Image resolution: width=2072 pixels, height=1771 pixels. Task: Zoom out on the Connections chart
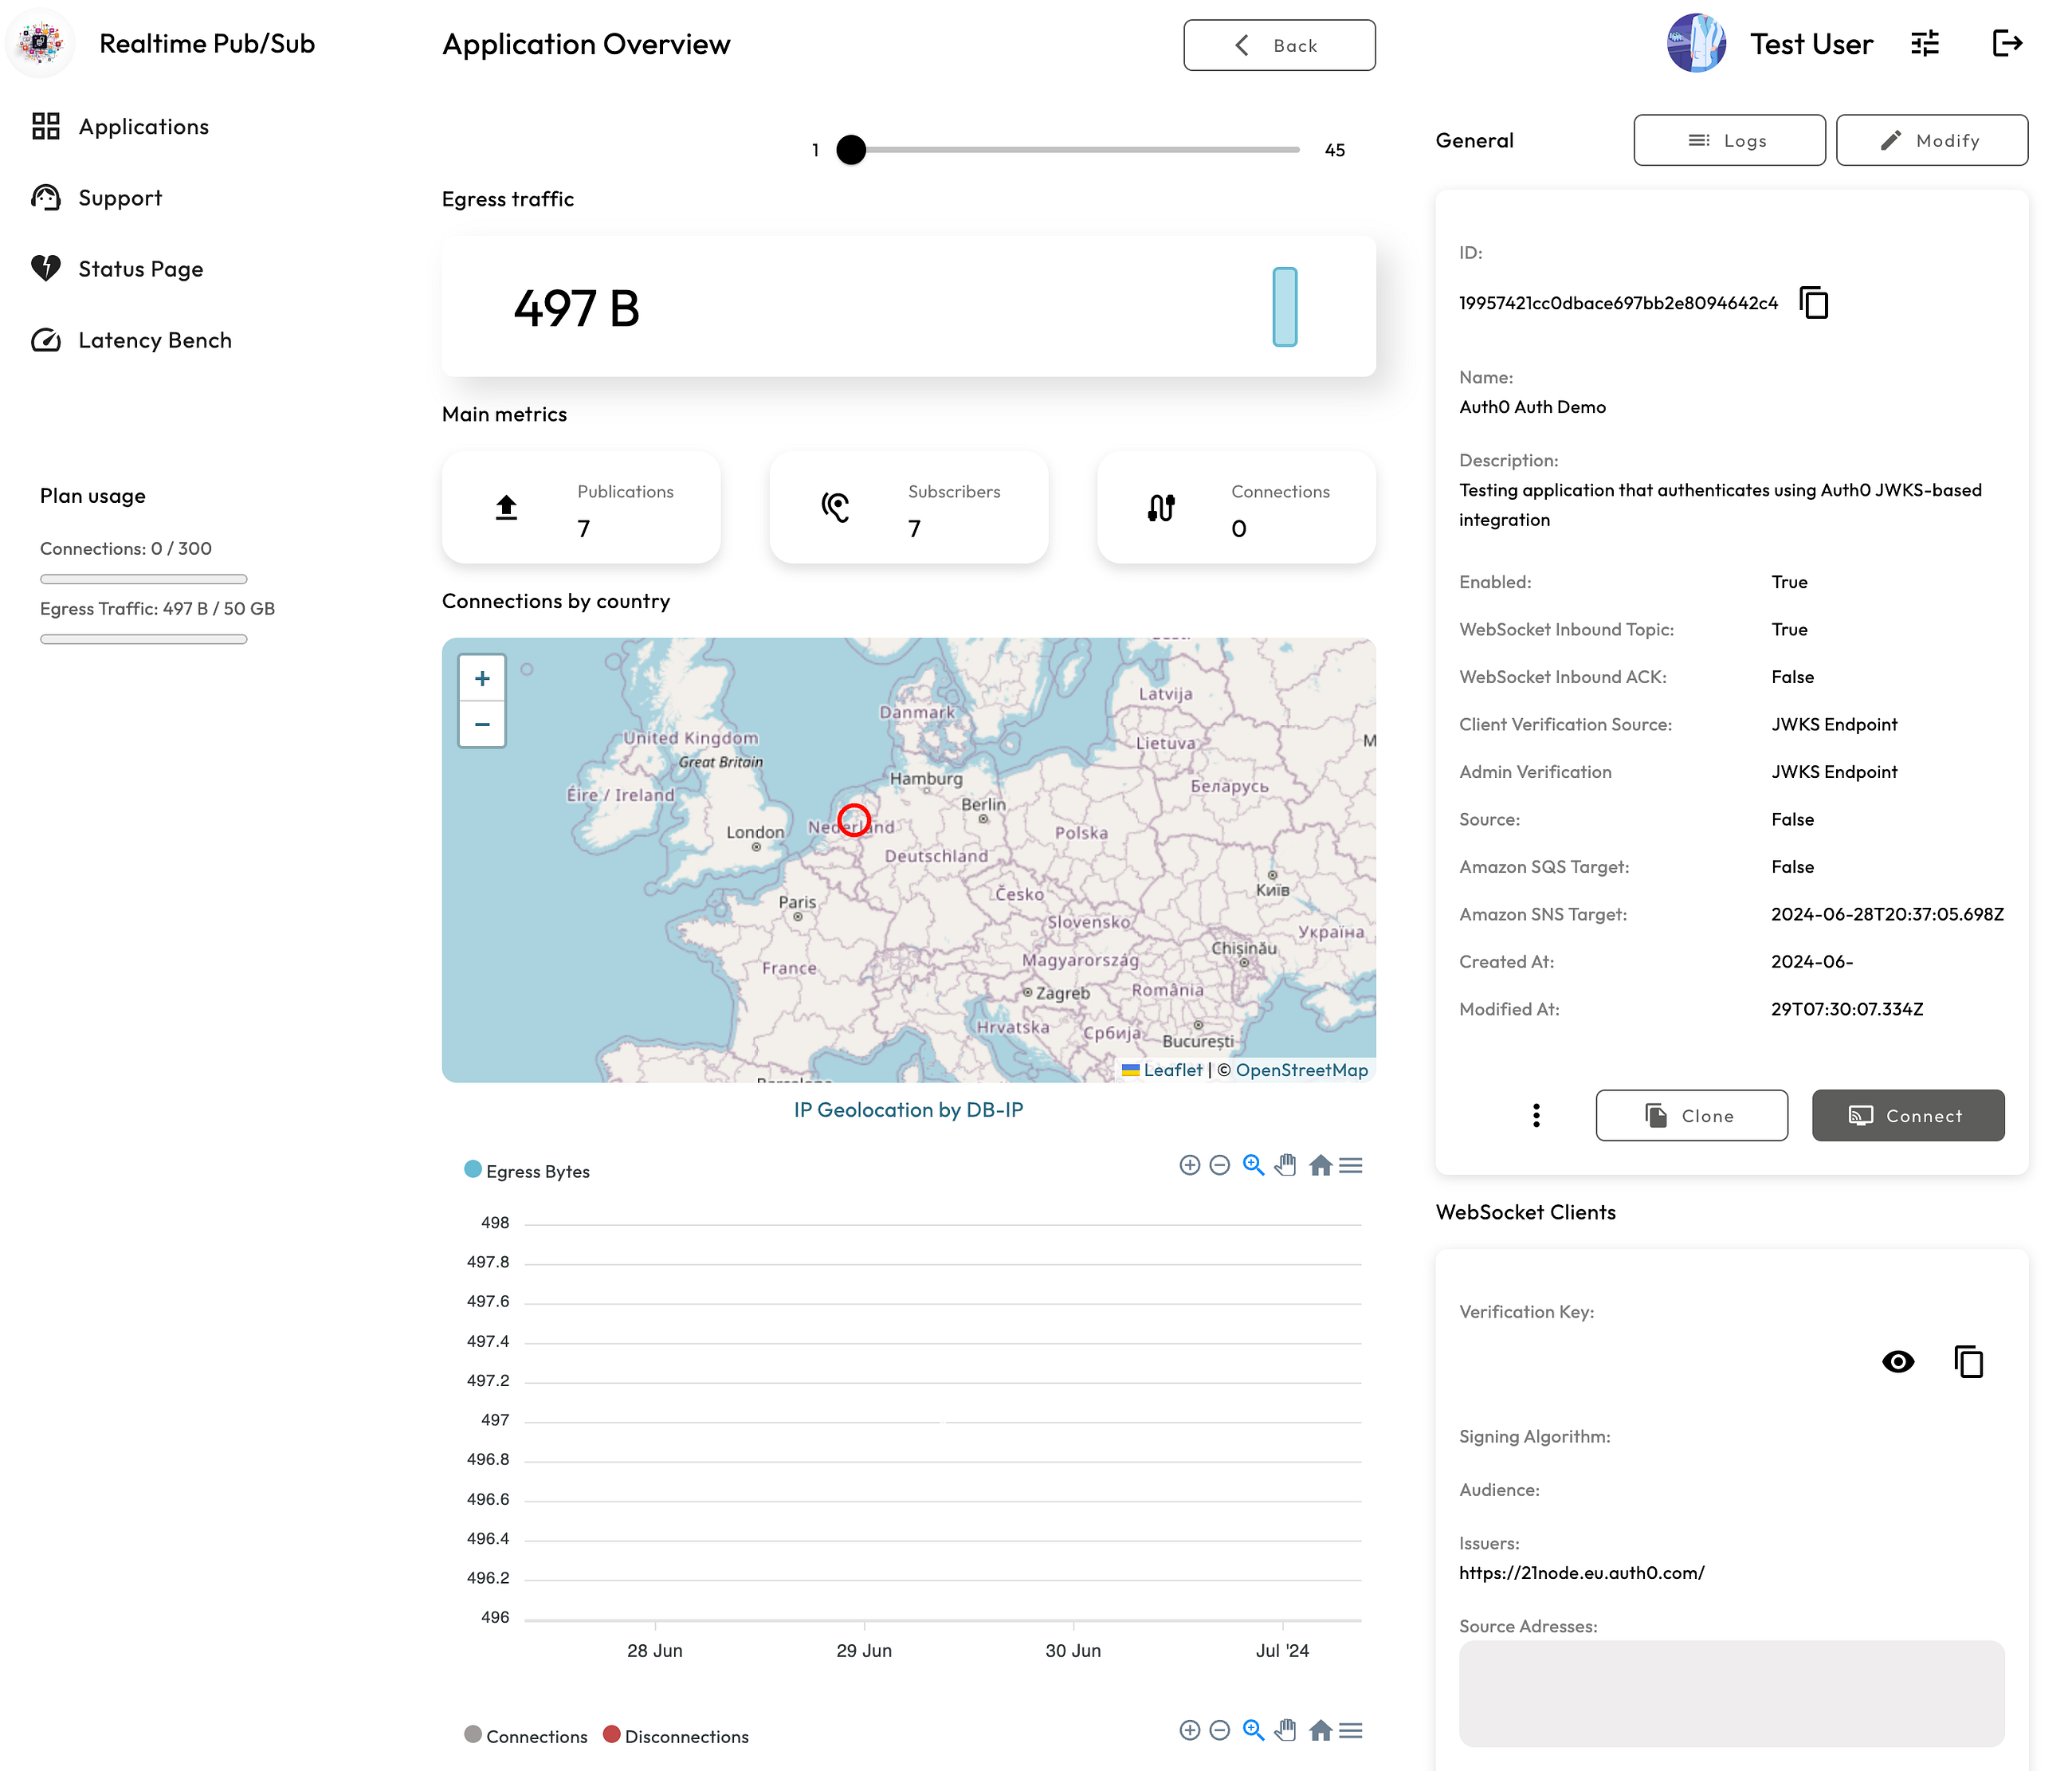[x=1219, y=1730]
